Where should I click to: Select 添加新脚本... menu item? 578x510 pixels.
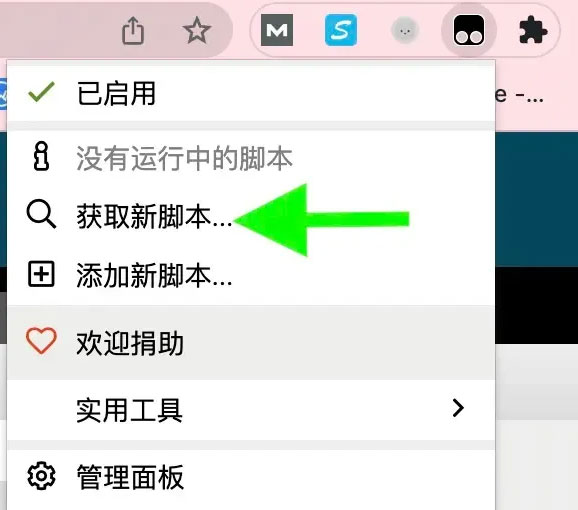[x=251, y=275]
